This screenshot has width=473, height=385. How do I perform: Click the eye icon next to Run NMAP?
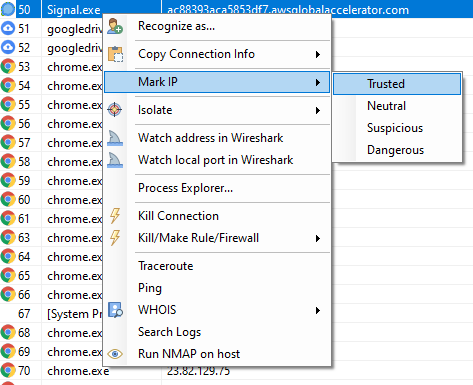(115, 354)
